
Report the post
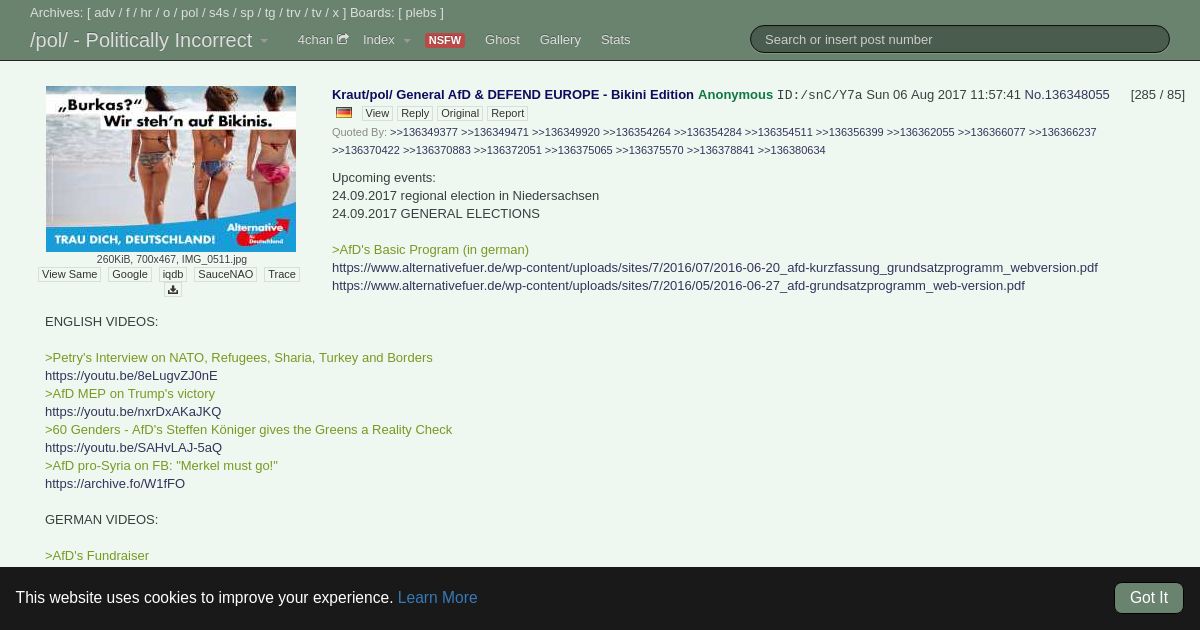coord(507,113)
